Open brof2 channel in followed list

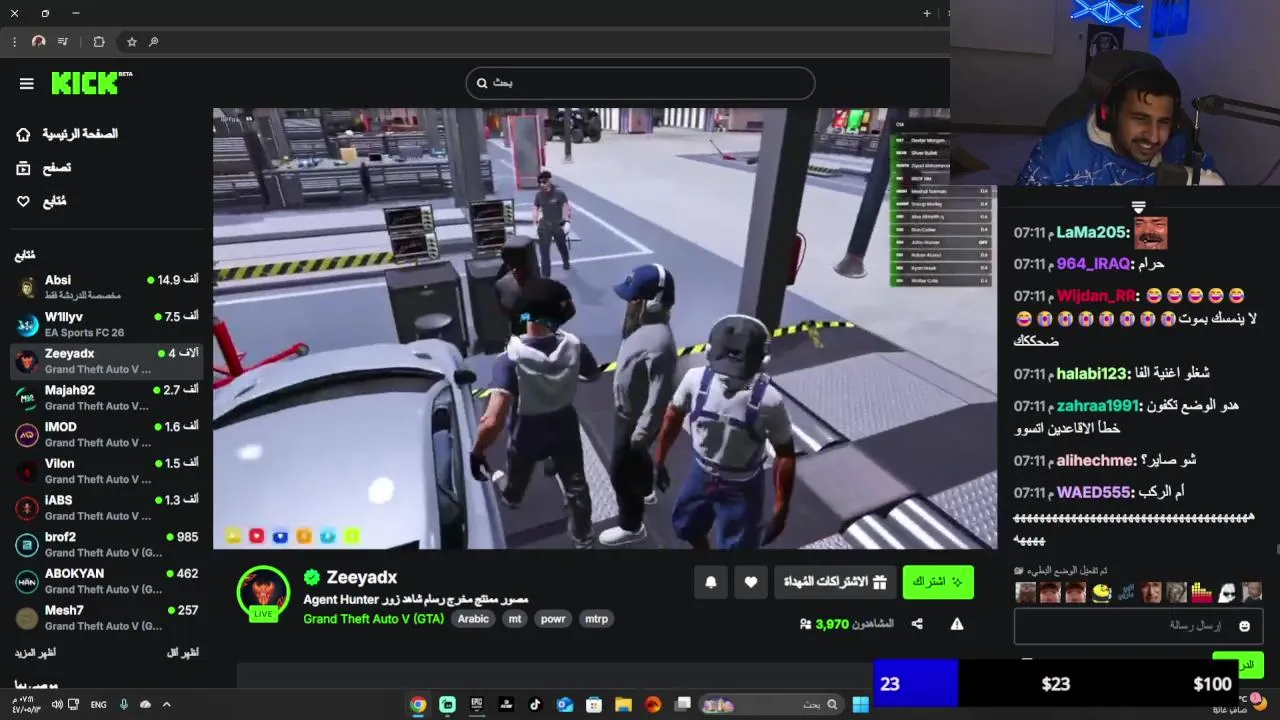point(106,544)
